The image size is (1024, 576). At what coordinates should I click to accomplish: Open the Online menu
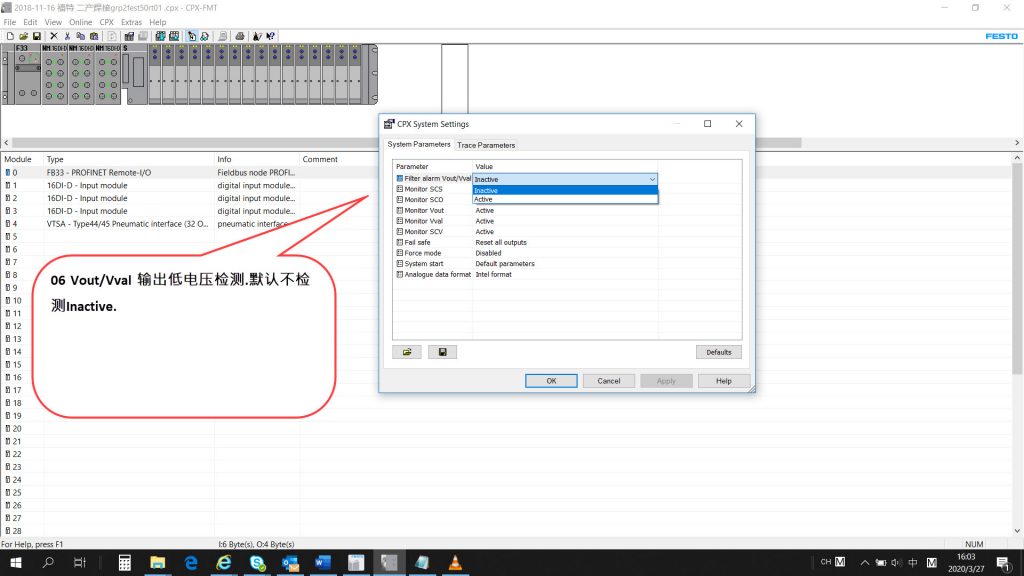pos(81,22)
